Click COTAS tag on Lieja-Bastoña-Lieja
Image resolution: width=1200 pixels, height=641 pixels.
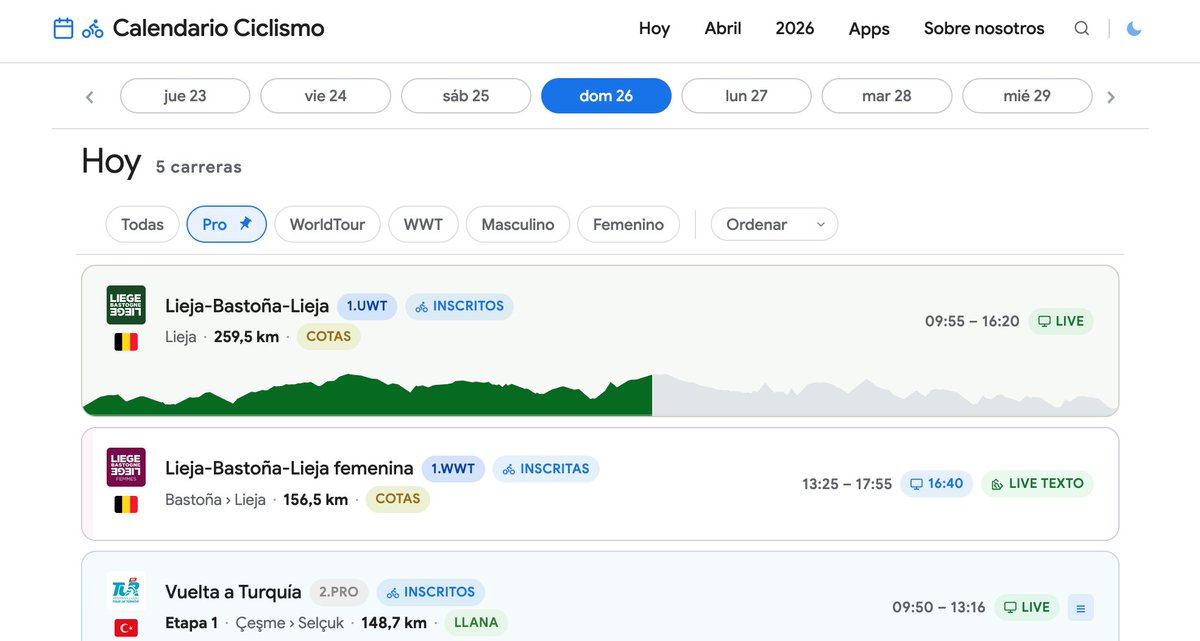coord(329,336)
